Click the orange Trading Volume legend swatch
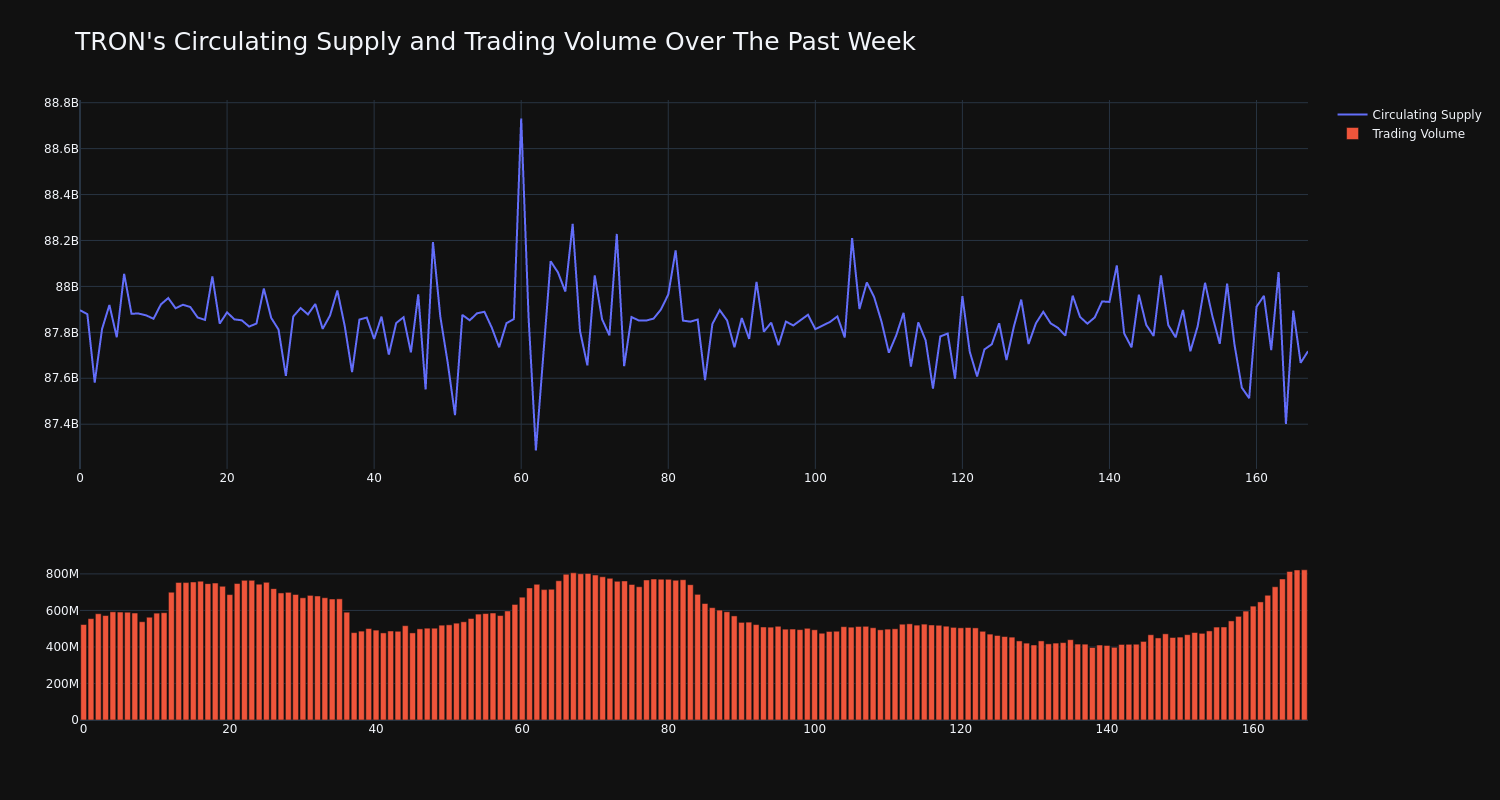 coord(1352,134)
